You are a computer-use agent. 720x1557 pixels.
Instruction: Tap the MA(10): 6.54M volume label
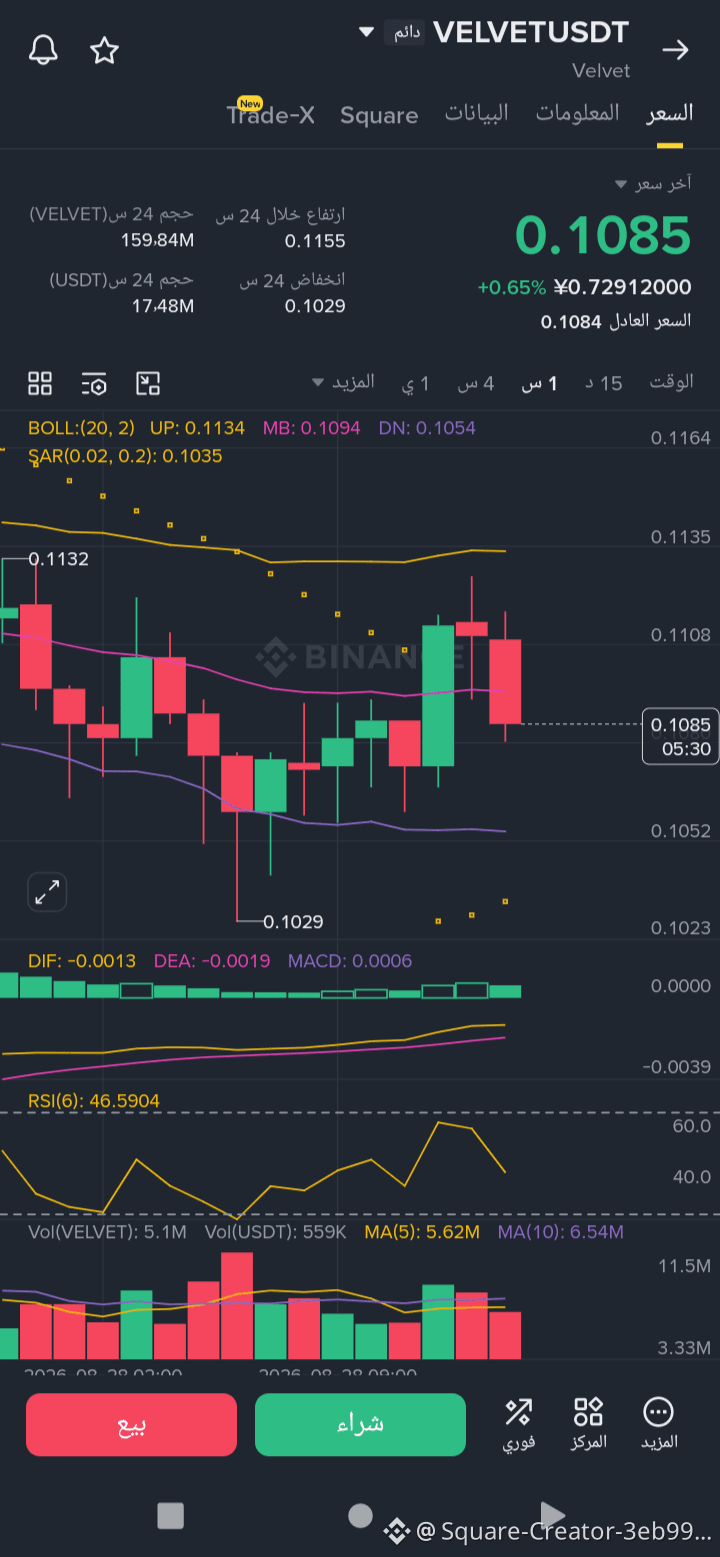561,1232
